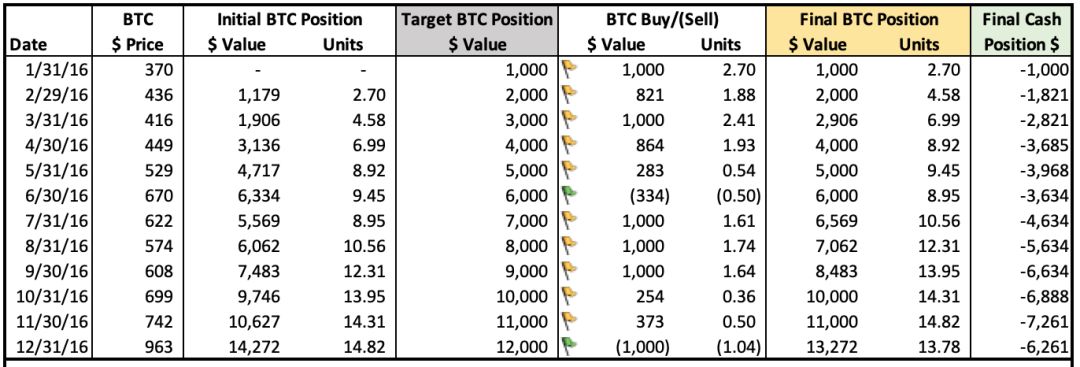Image resolution: width=1080 pixels, height=367 pixels.
Task: Click the yellow flag icon in 1/31/16 row
Action: tap(569, 69)
